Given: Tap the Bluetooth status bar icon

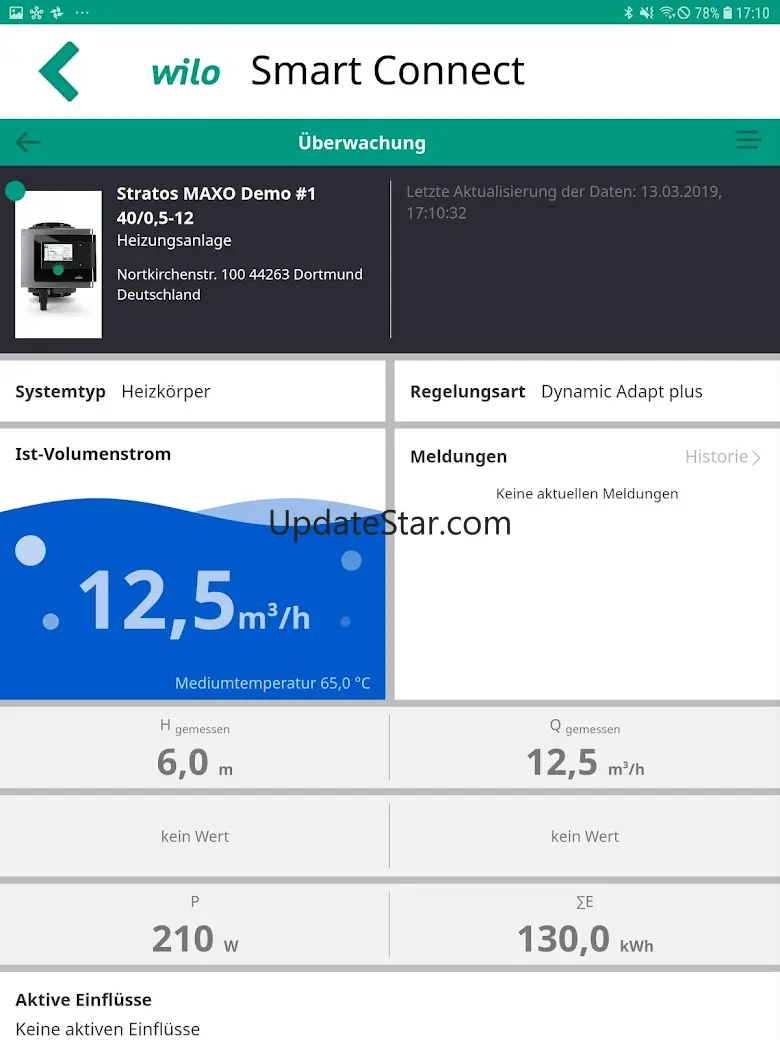Looking at the screenshot, I should (628, 12).
